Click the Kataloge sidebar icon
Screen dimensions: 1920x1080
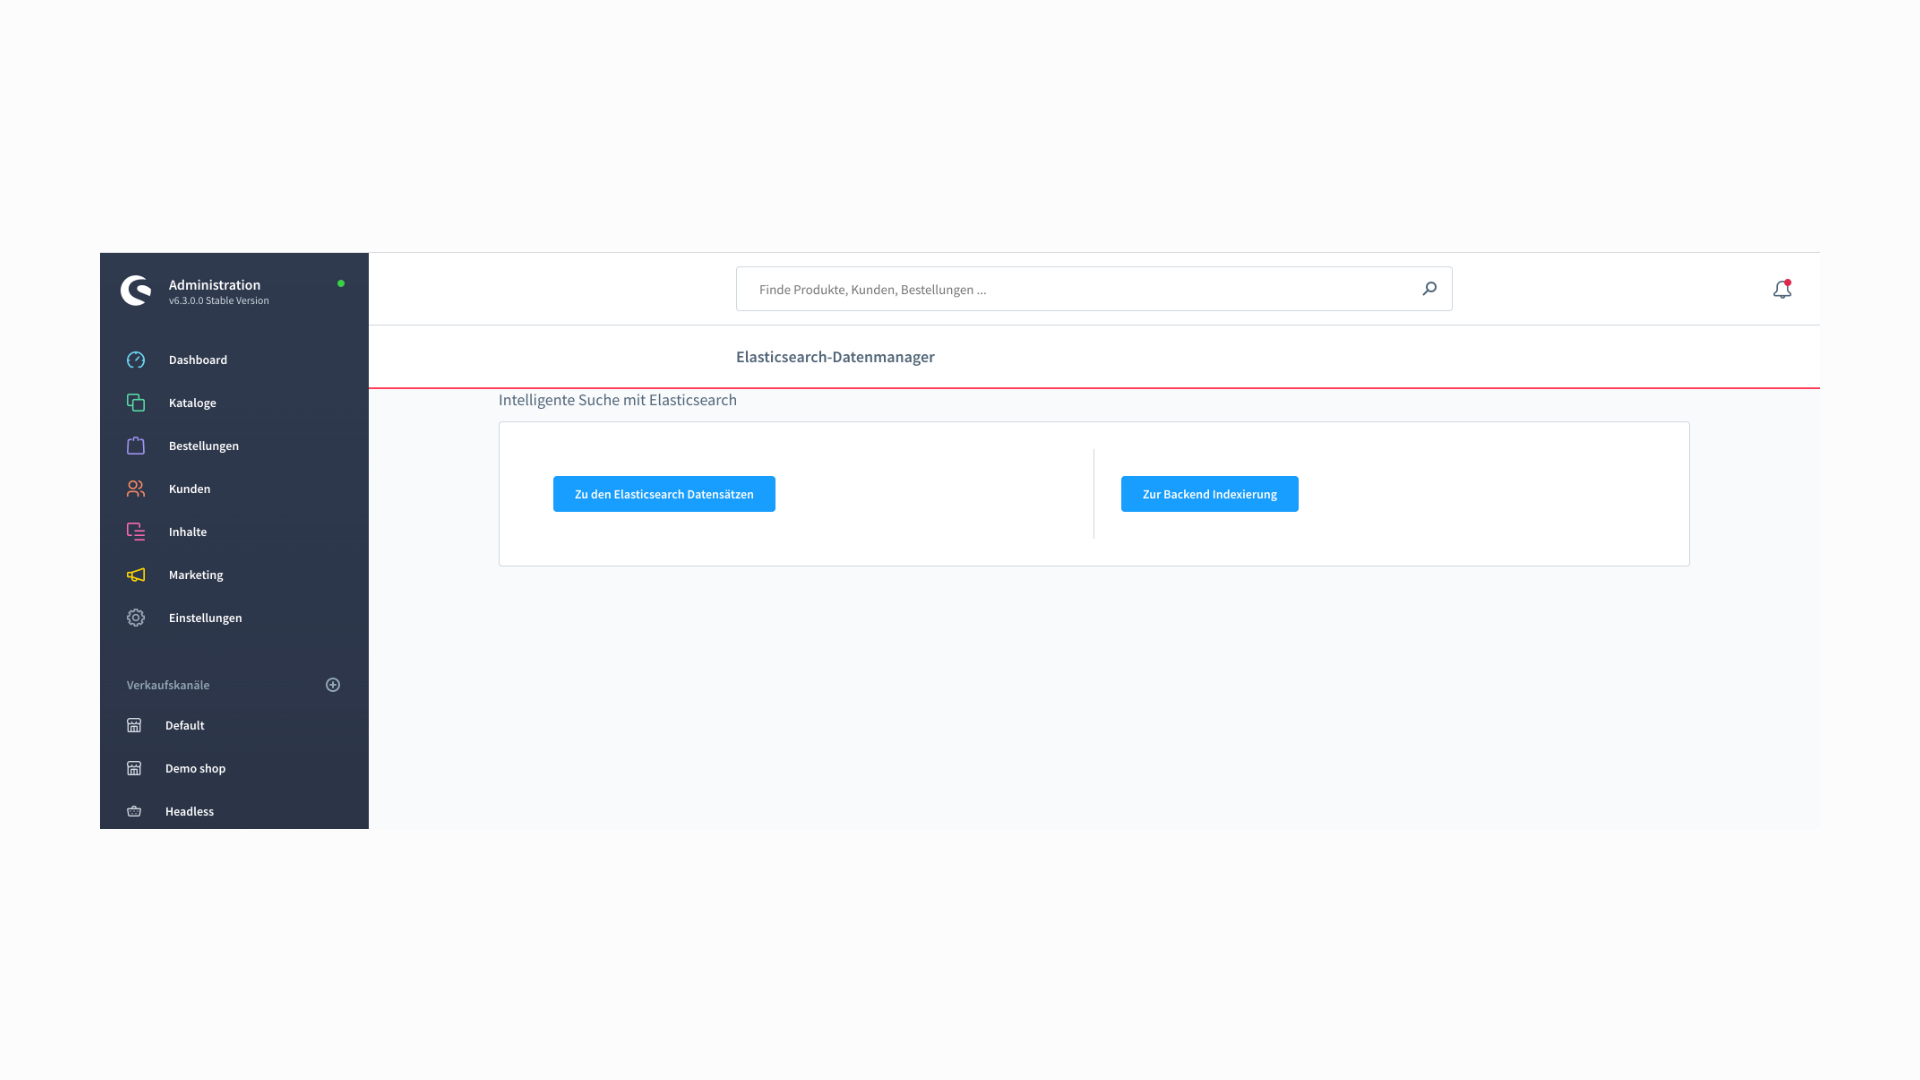coord(136,403)
